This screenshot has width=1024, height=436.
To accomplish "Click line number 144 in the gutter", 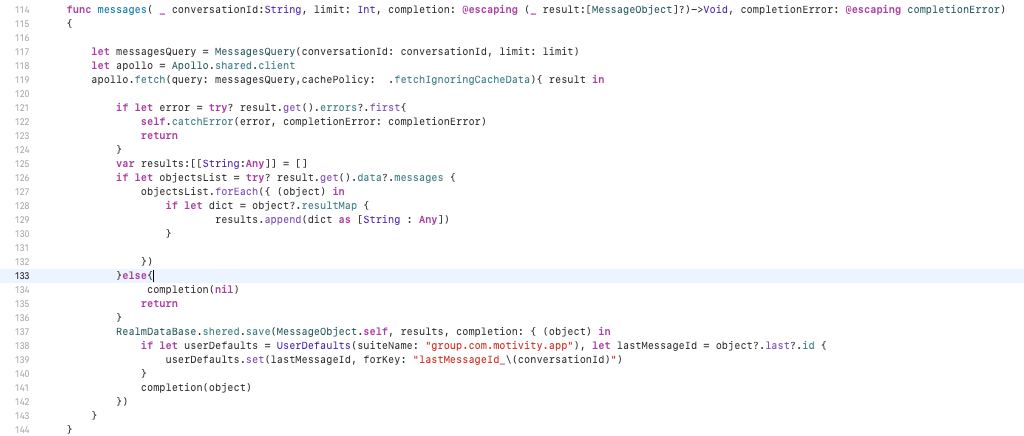I will [x=22, y=429].
